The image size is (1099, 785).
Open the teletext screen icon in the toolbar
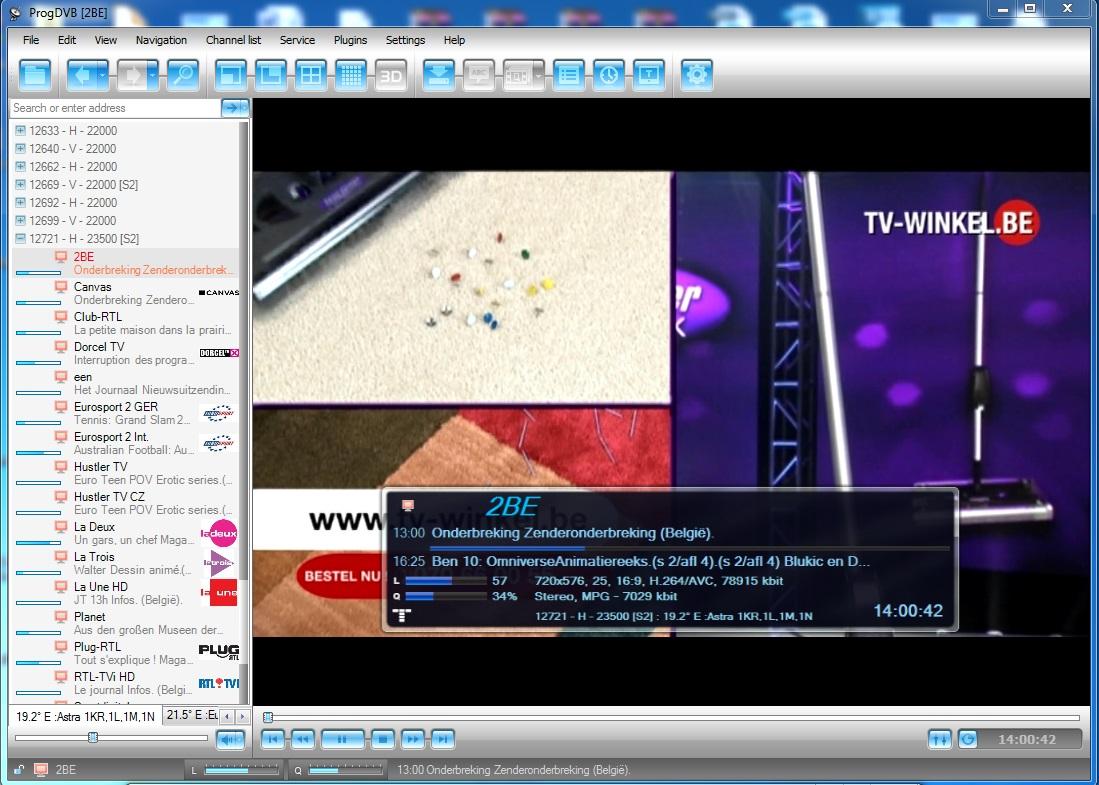[x=649, y=75]
